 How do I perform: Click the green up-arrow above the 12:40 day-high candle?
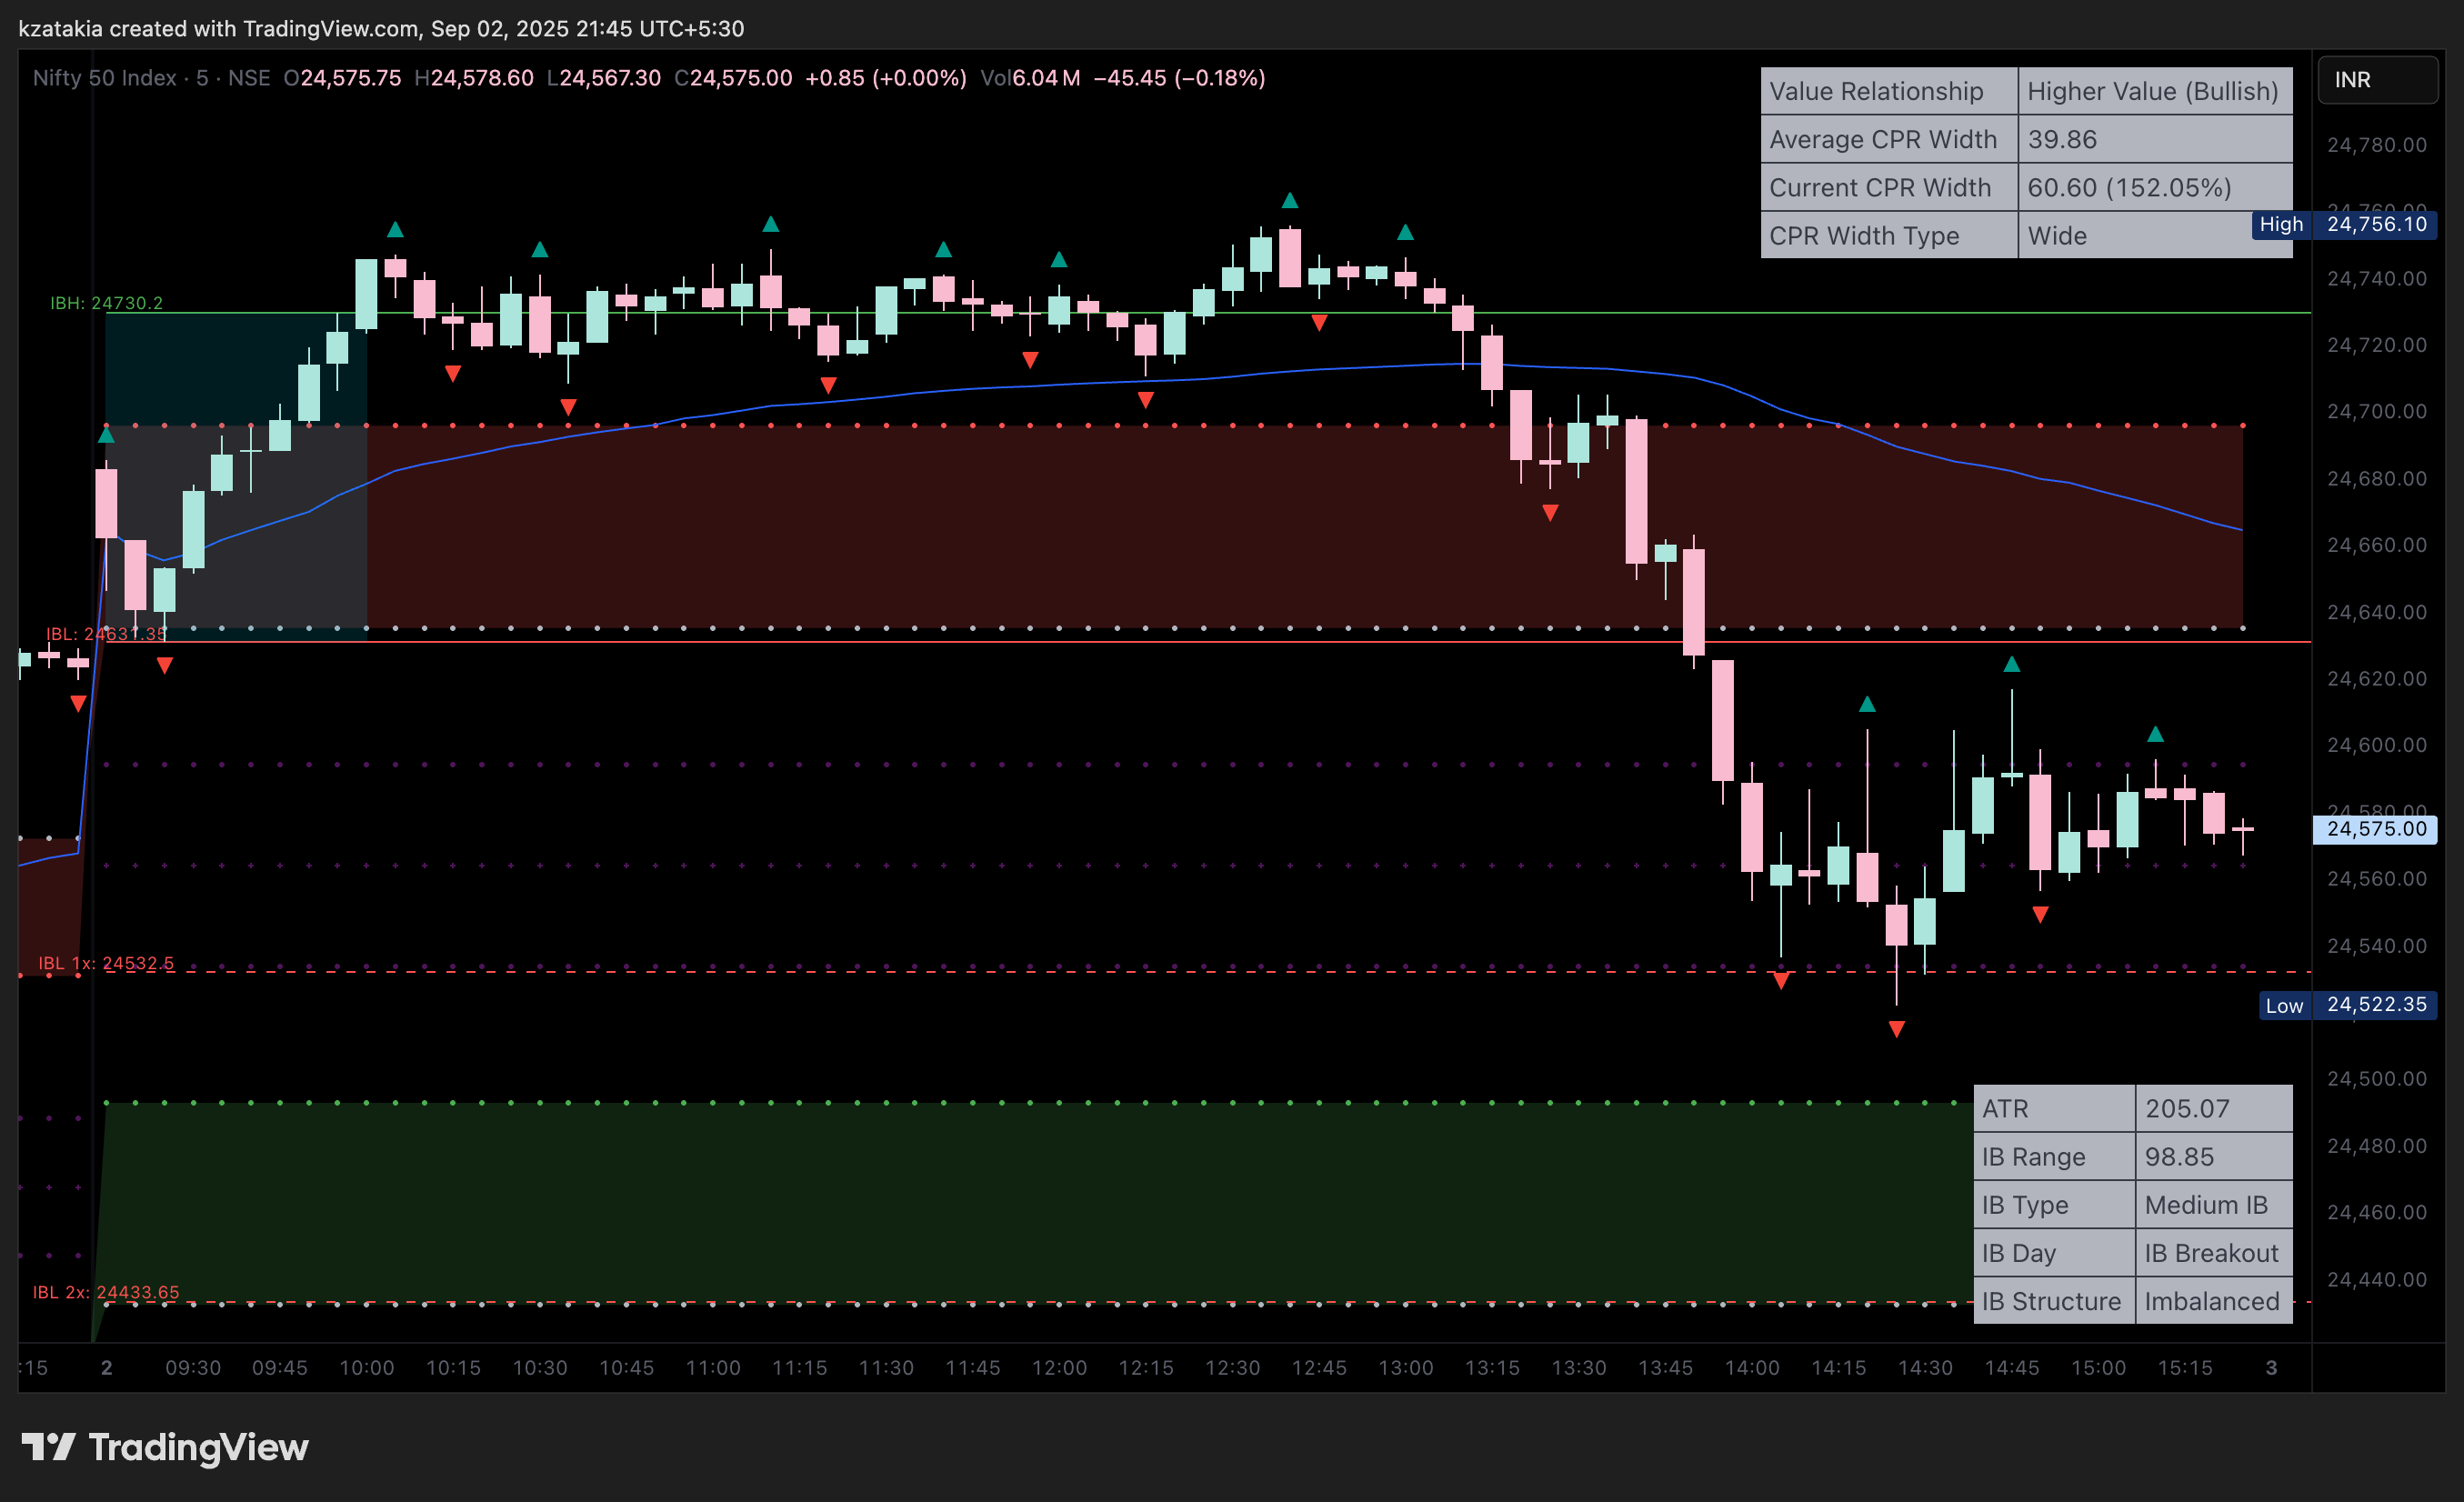coord(1290,200)
